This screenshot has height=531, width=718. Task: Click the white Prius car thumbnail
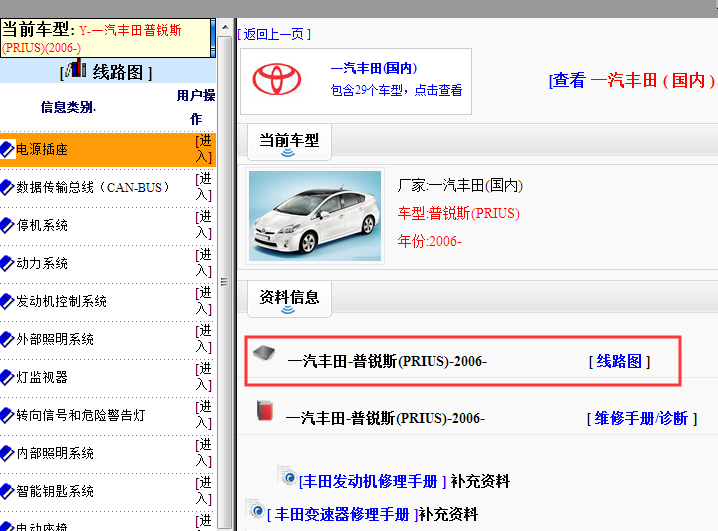315,216
